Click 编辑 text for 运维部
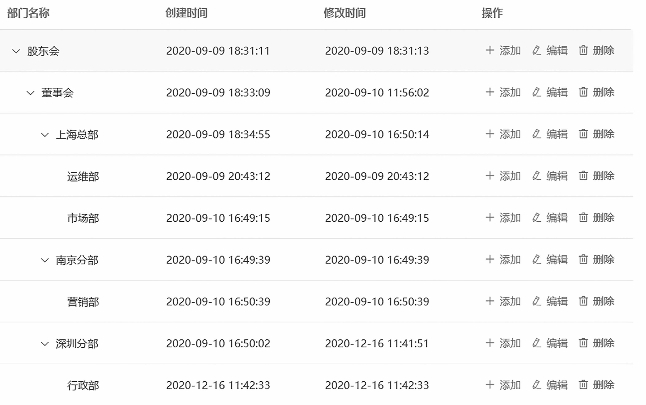This screenshot has width=646, height=405. click(x=557, y=176)
